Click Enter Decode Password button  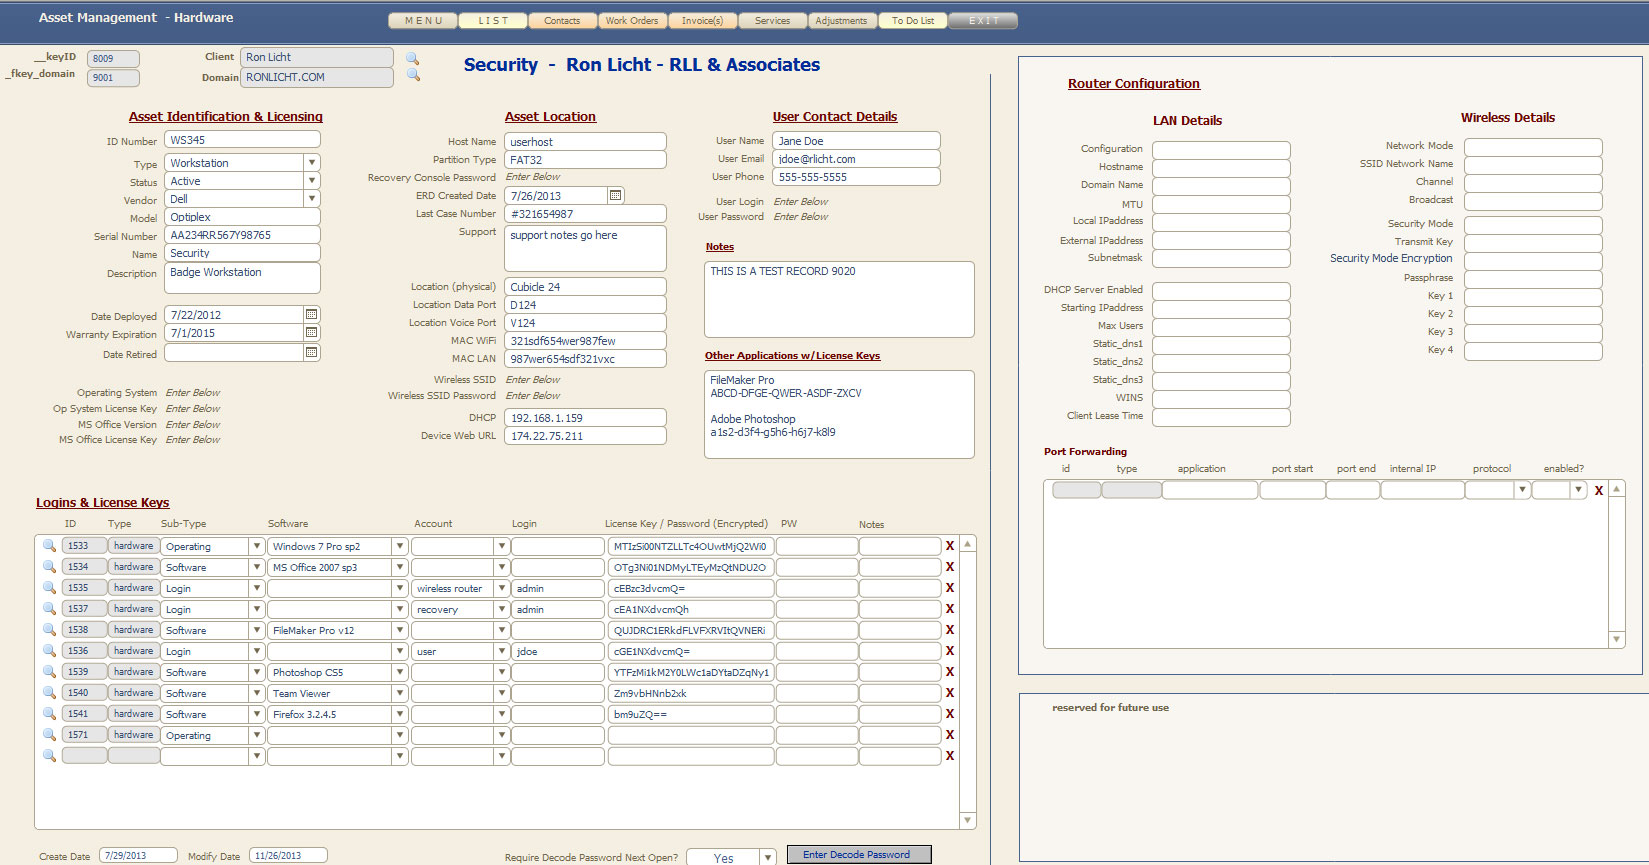[x=859, y=854]
